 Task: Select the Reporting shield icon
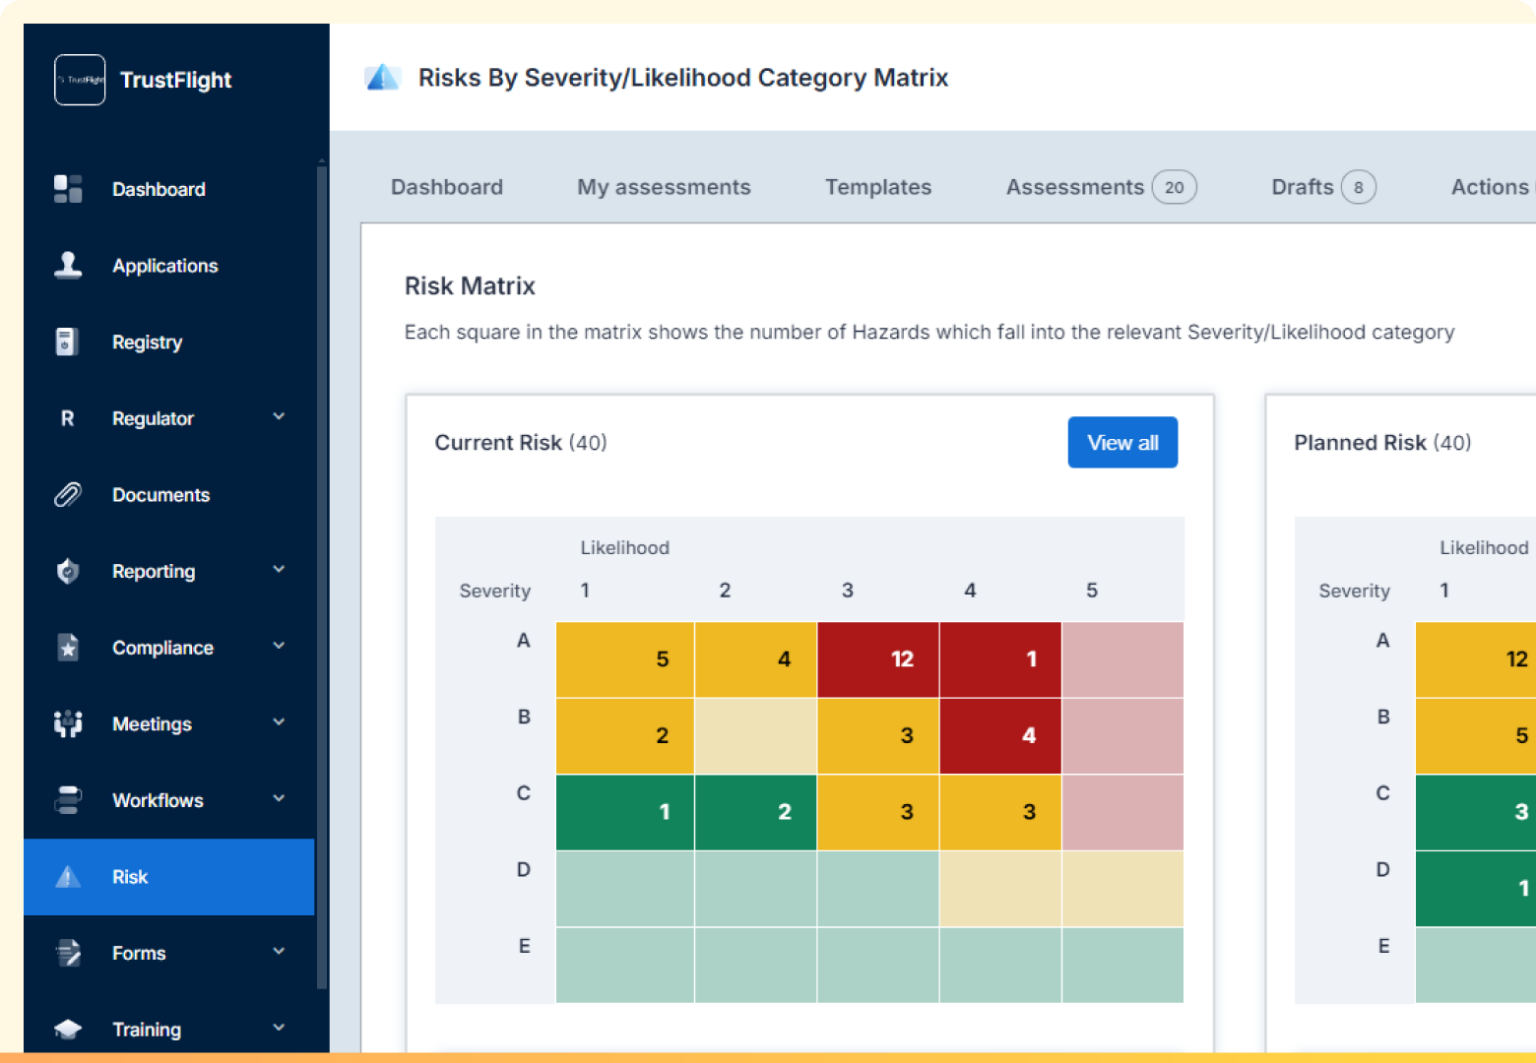point(67,570)
